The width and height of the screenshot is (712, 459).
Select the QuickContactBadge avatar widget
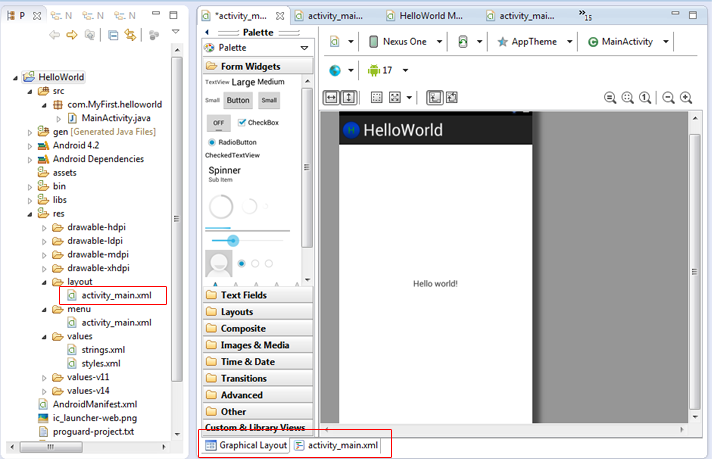(218, 263)
